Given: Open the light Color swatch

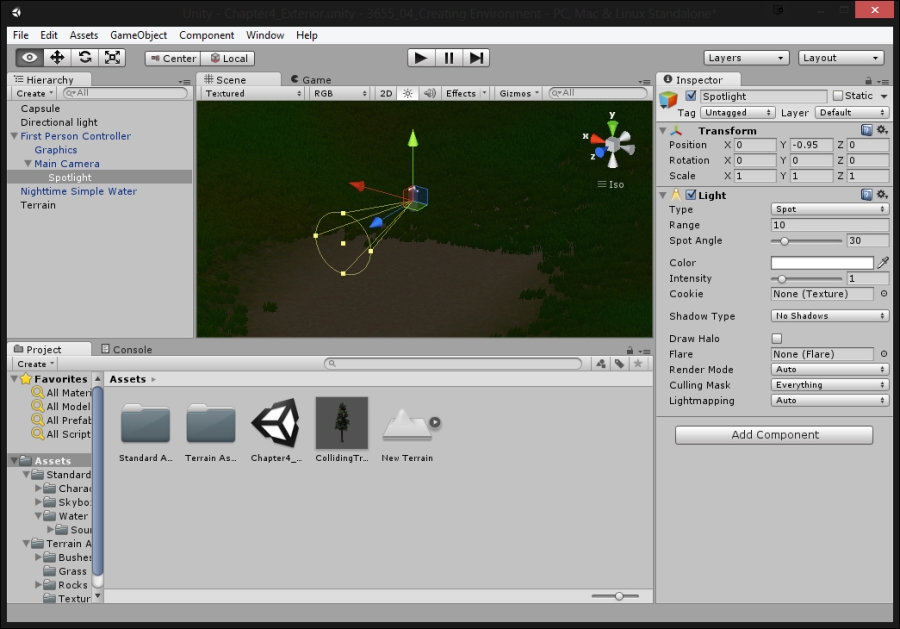Looking at the screenshot, I should coord(822,263).
